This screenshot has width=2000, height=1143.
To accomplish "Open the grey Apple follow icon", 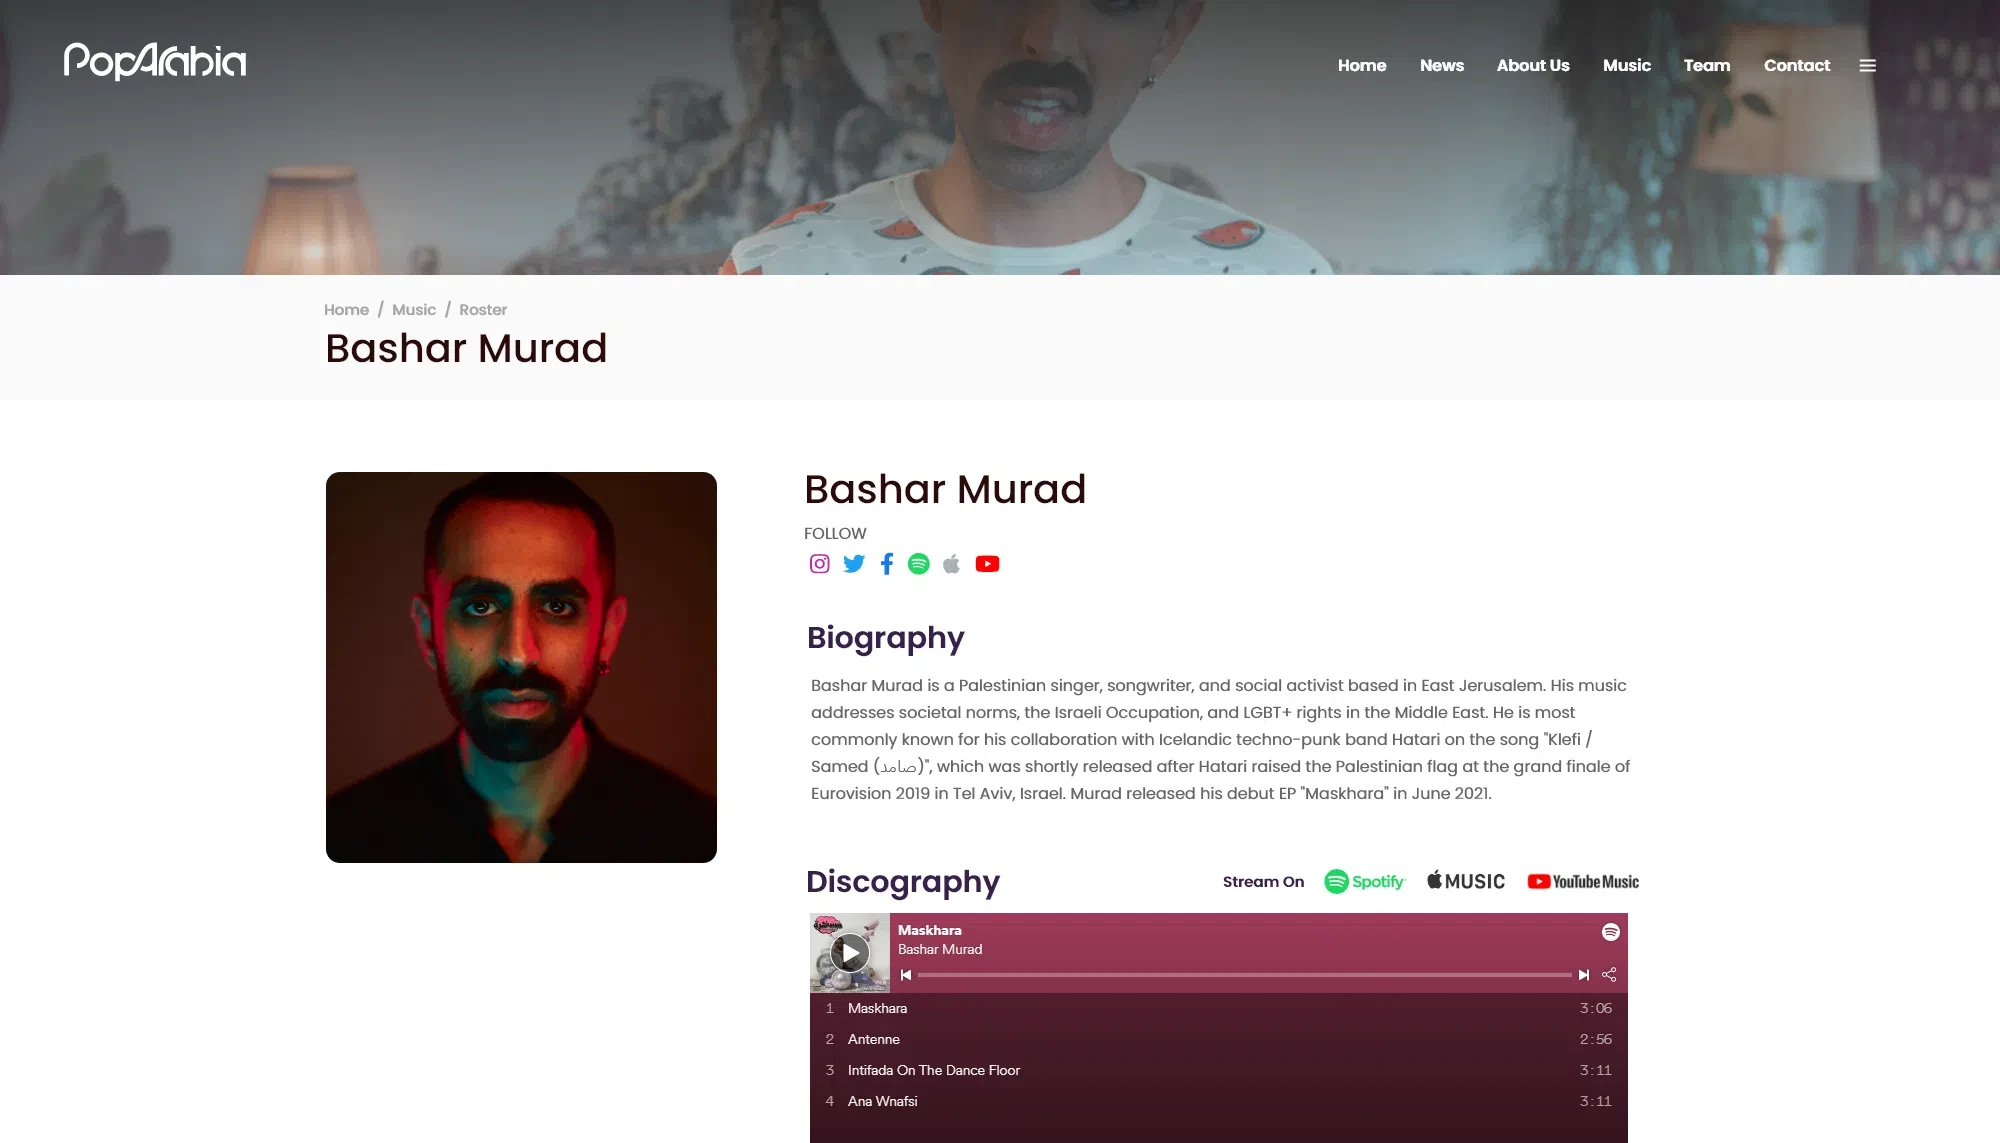I will coord(952,564).
